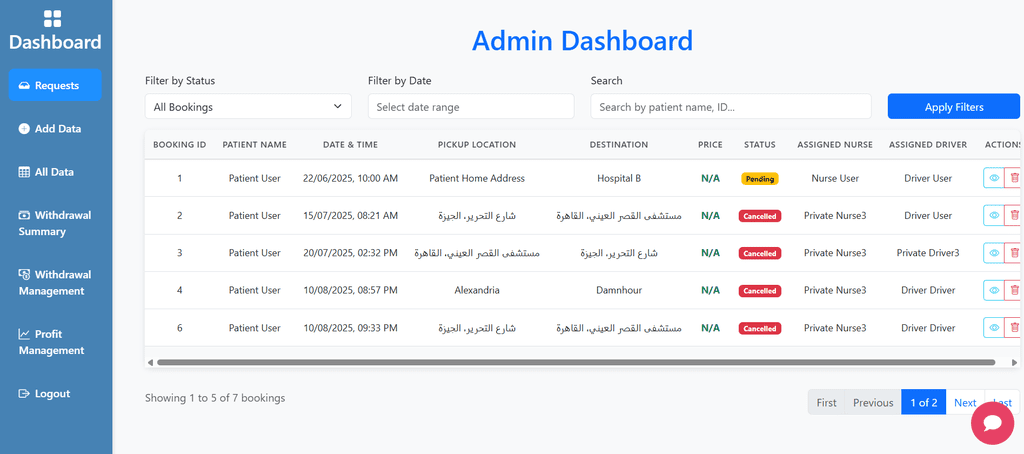Click the Price column header
1024x454 pixels.
click(710, 144)
